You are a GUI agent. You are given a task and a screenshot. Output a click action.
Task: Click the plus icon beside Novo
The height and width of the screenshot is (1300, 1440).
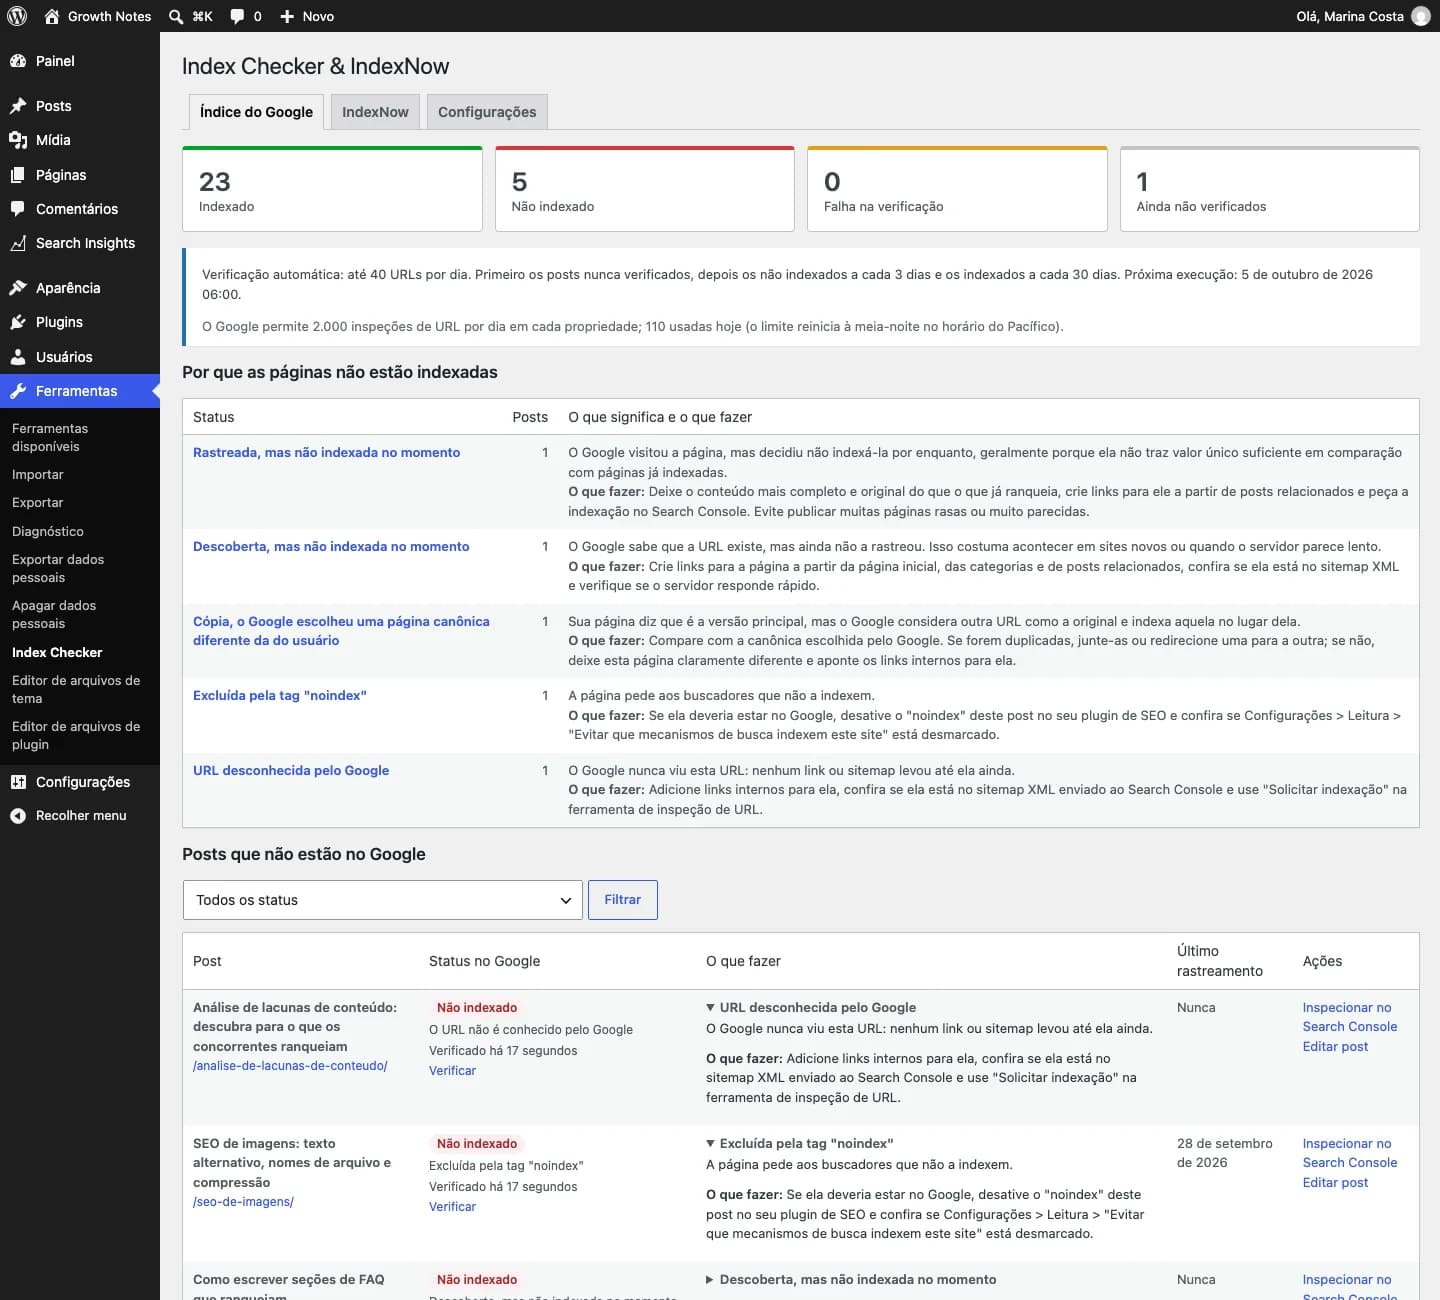287,16
